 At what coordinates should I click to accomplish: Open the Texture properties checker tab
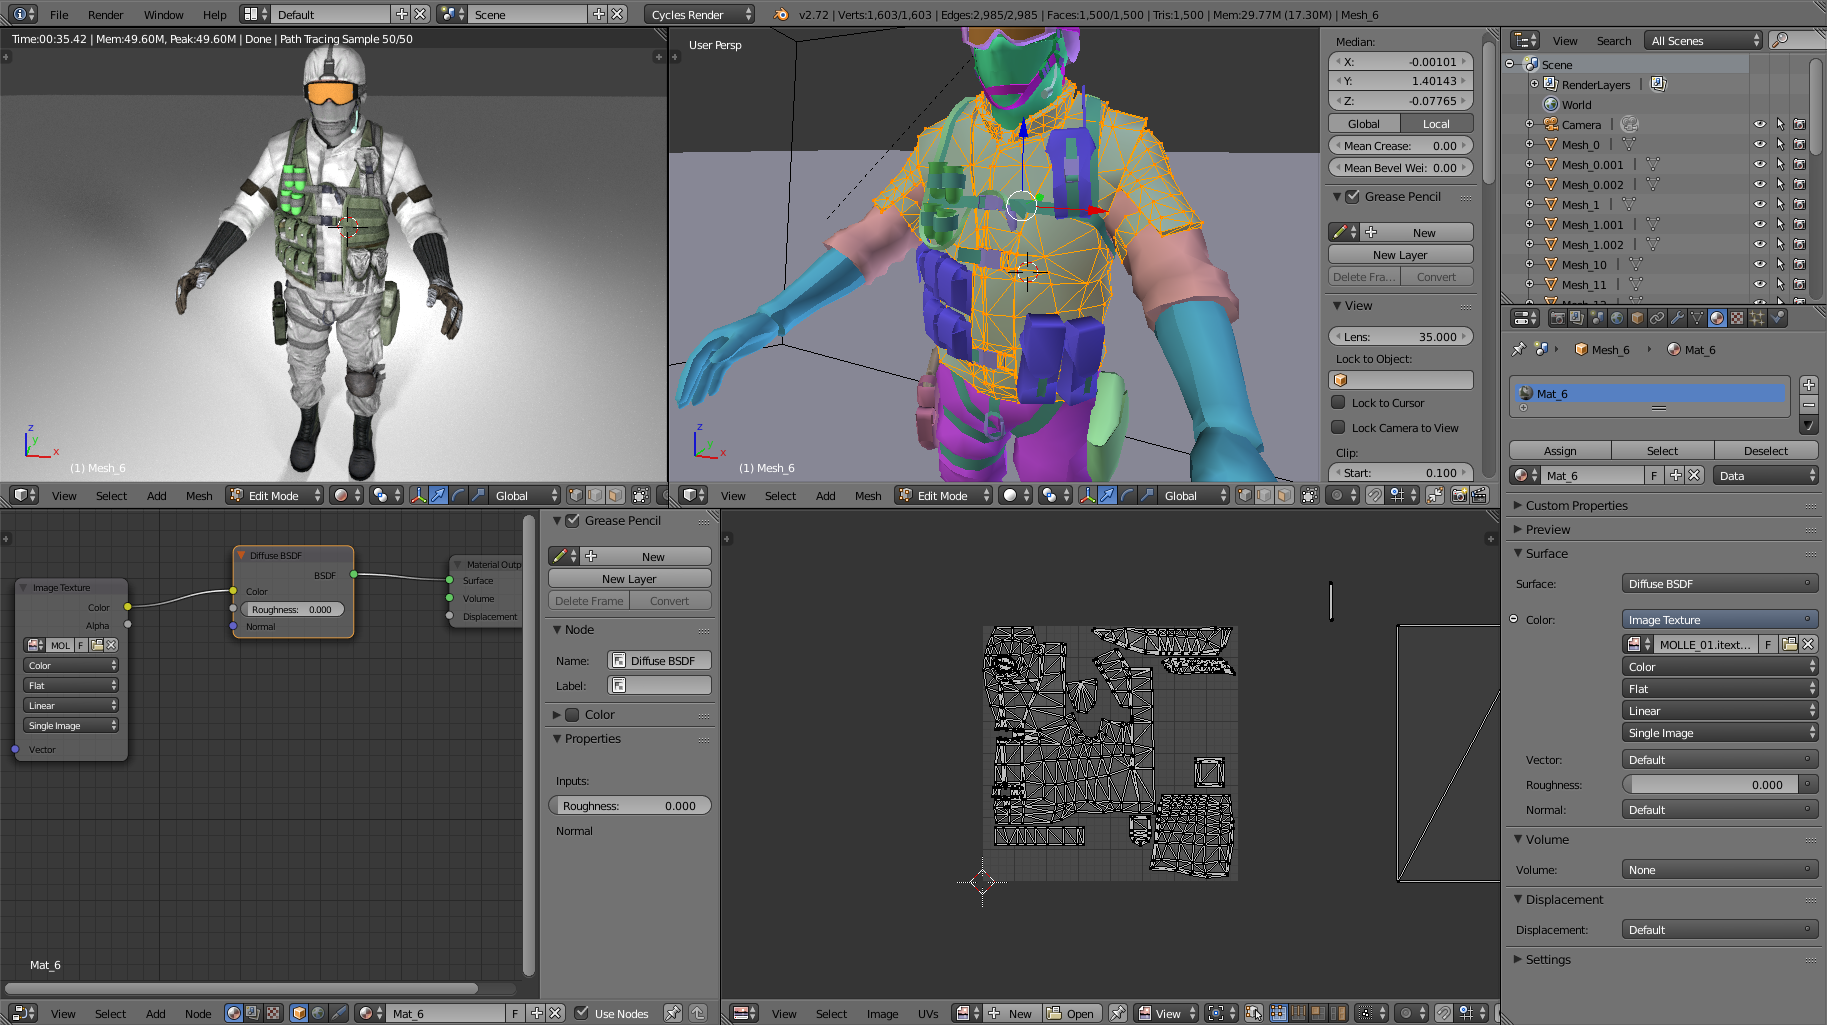[1737, 318]
